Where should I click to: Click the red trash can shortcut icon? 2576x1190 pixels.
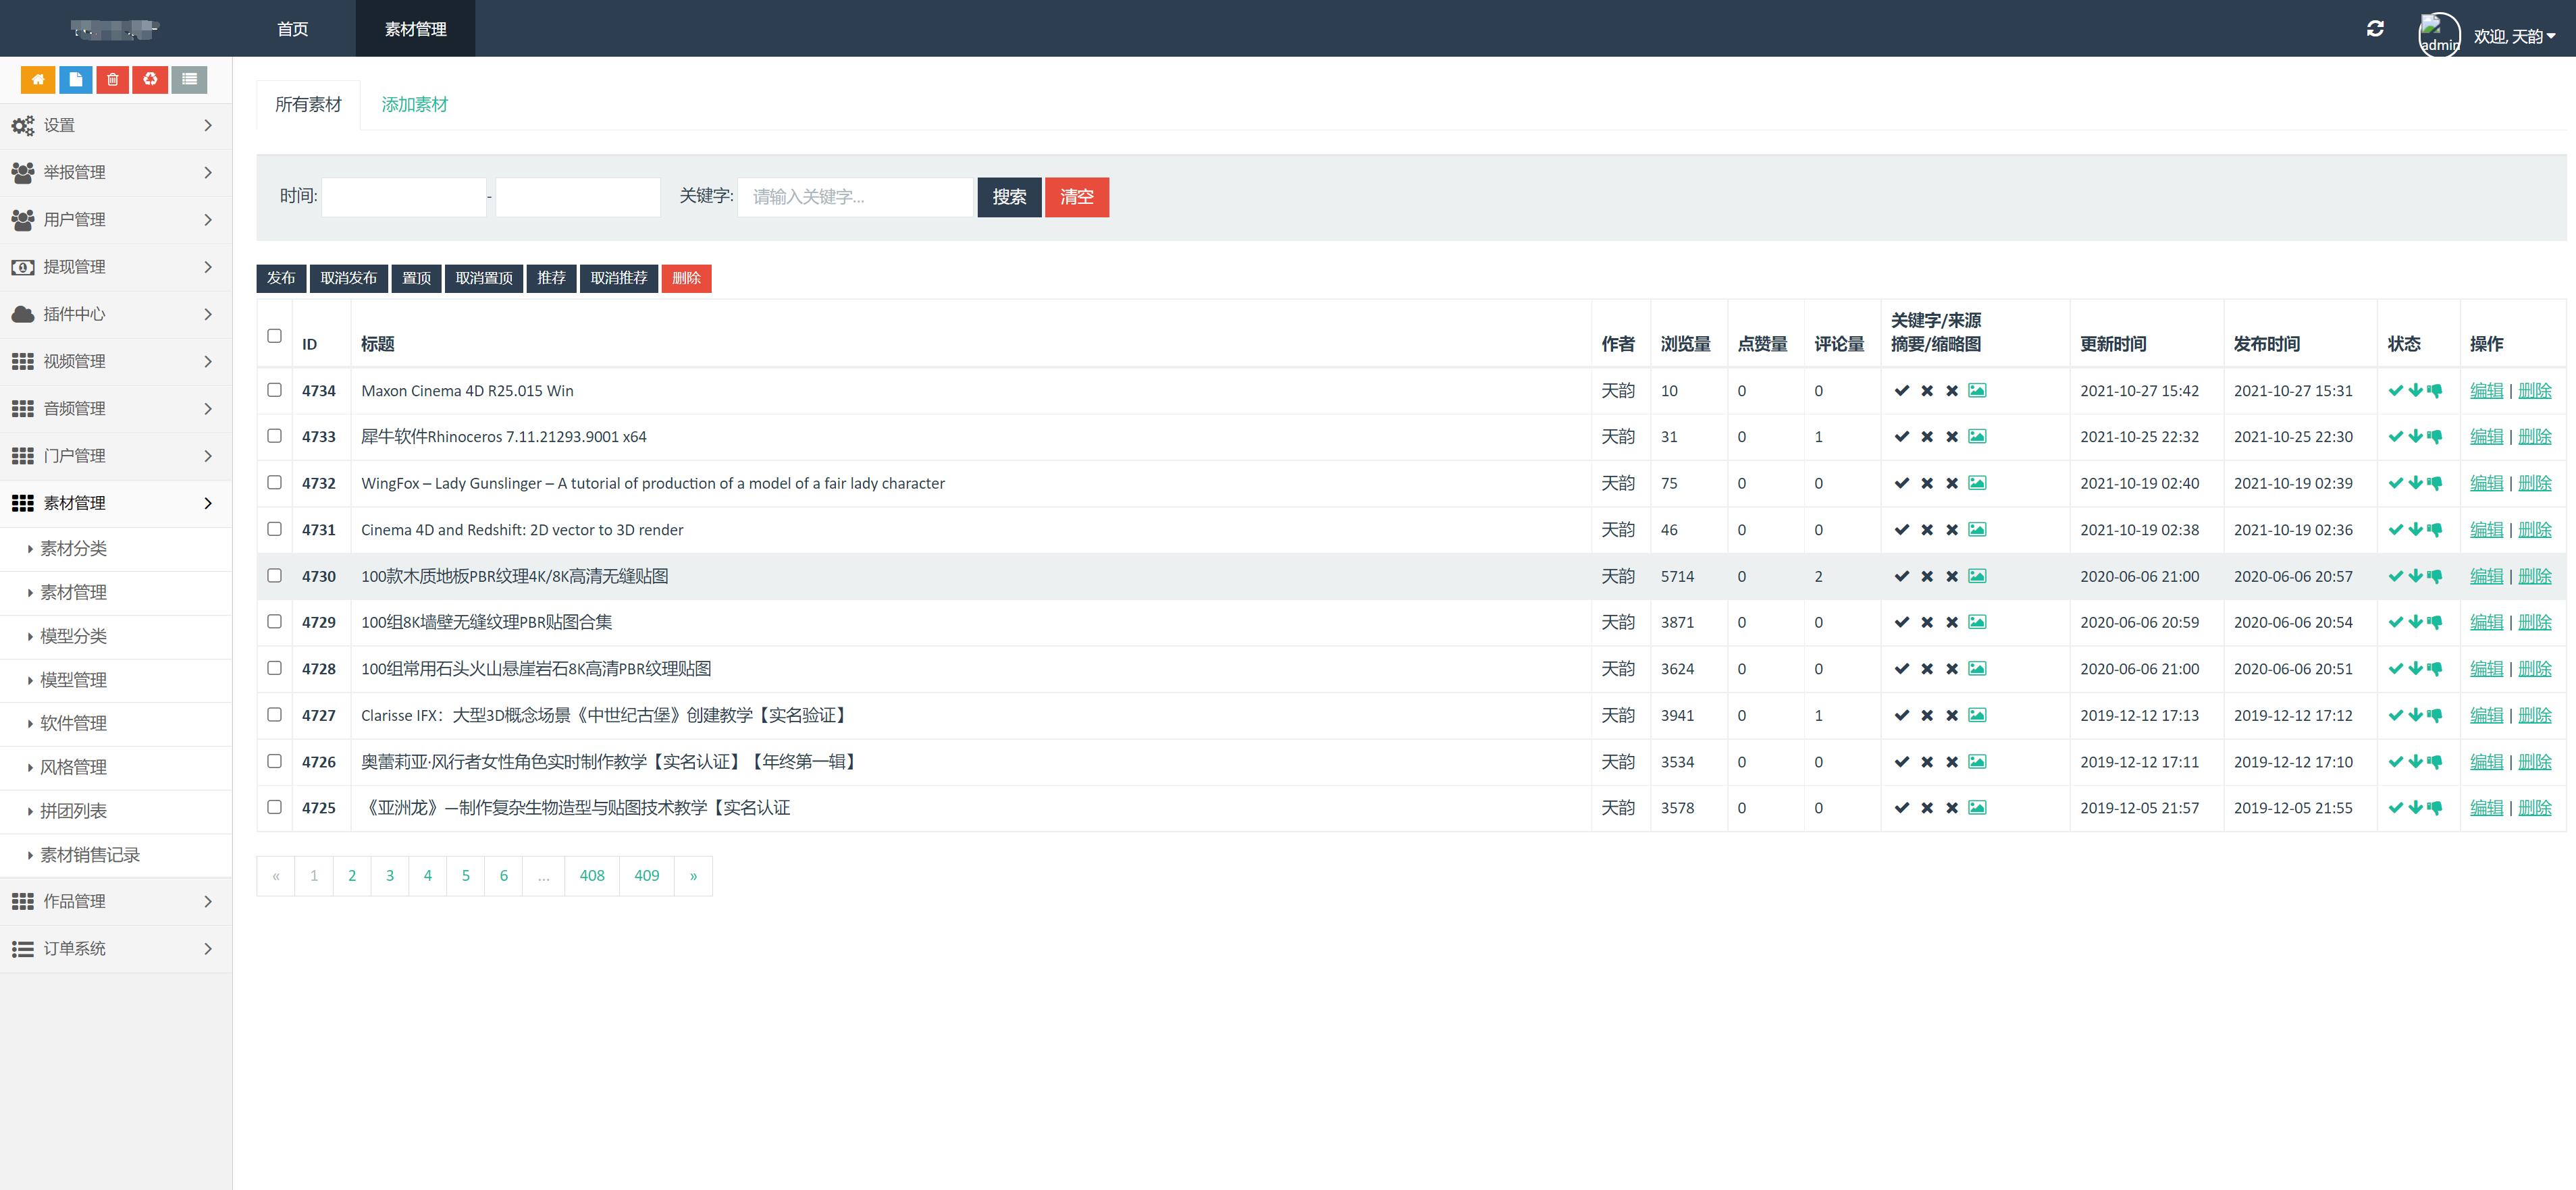(x=113, y=79)
